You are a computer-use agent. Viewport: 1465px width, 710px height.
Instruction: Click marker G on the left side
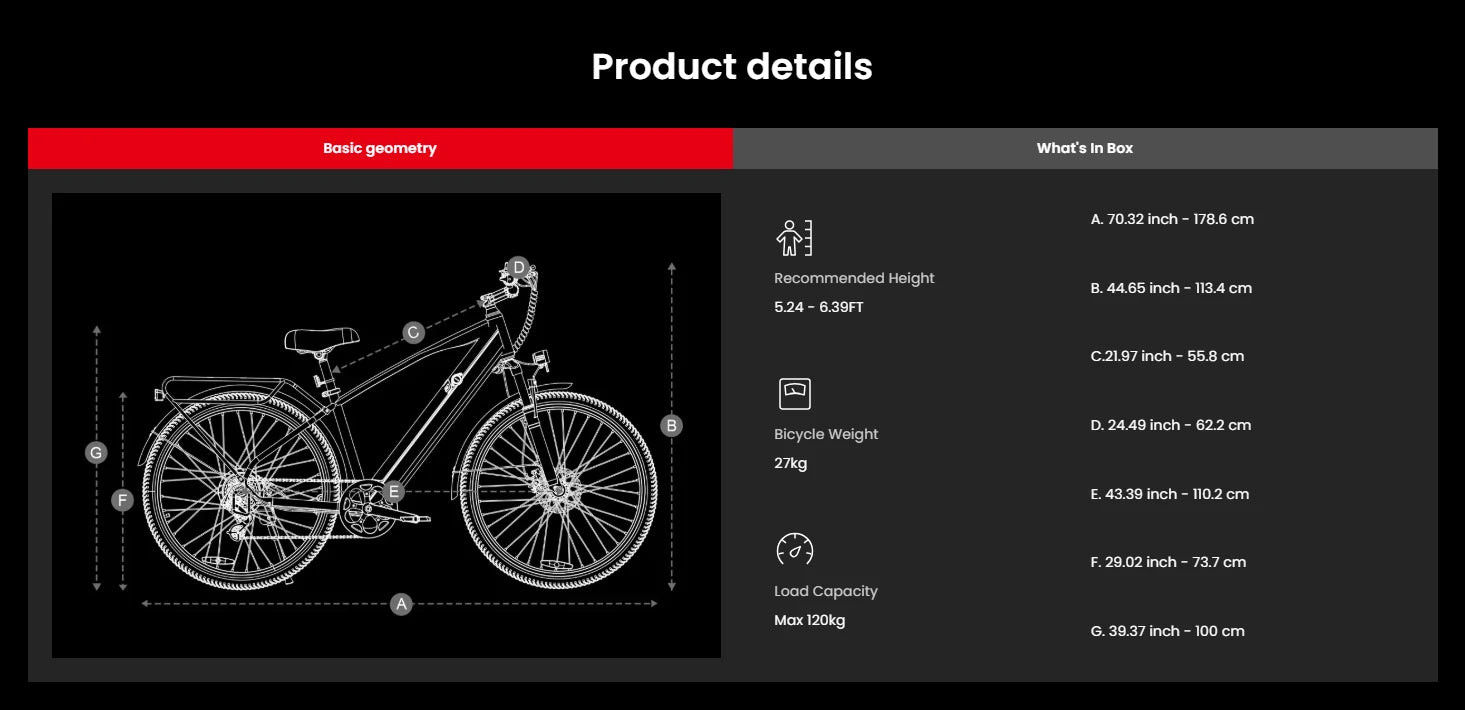coord(96,453)
